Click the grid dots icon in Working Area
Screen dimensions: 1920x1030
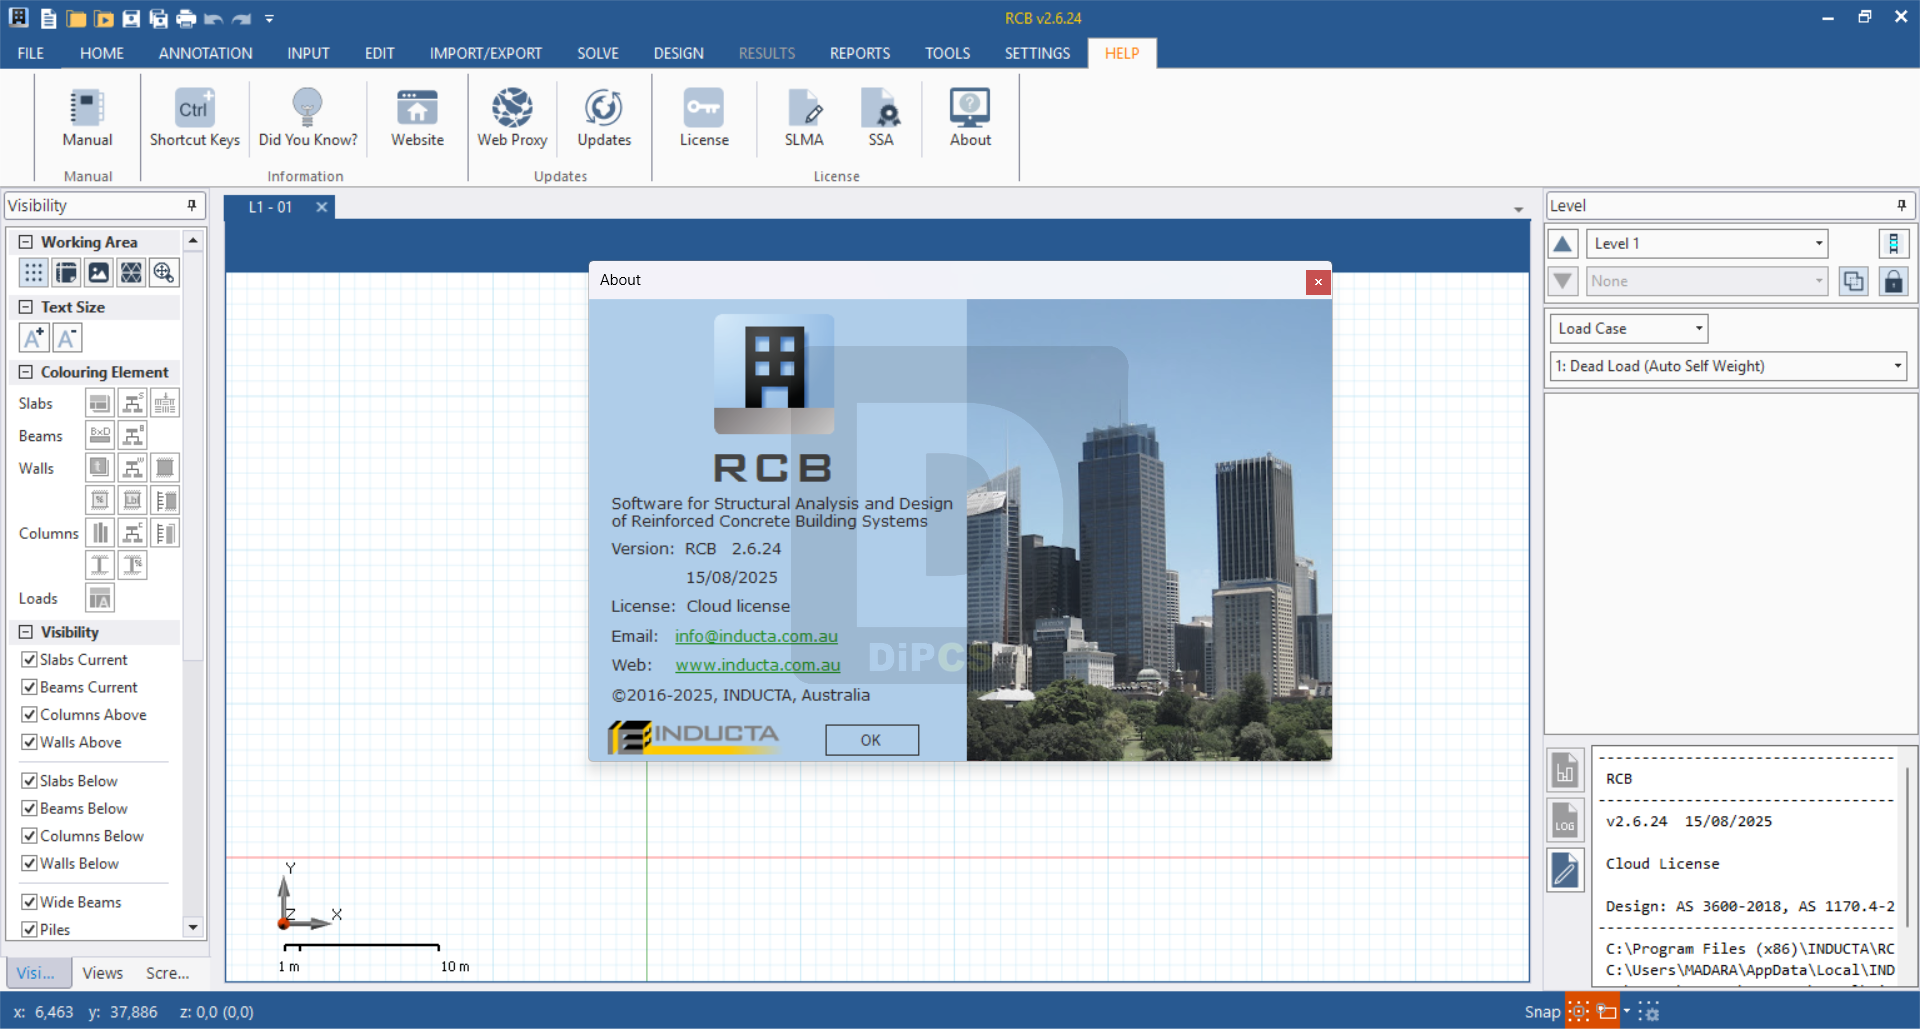pos(33,272)
